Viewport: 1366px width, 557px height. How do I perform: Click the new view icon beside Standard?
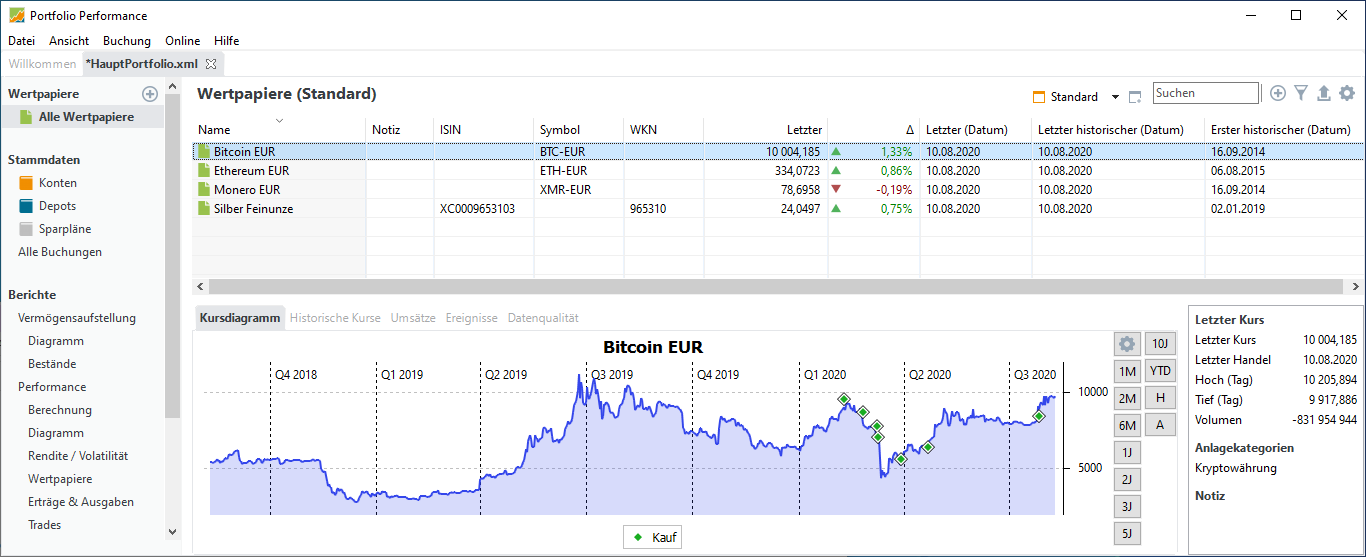click(x=1135, y=97)
